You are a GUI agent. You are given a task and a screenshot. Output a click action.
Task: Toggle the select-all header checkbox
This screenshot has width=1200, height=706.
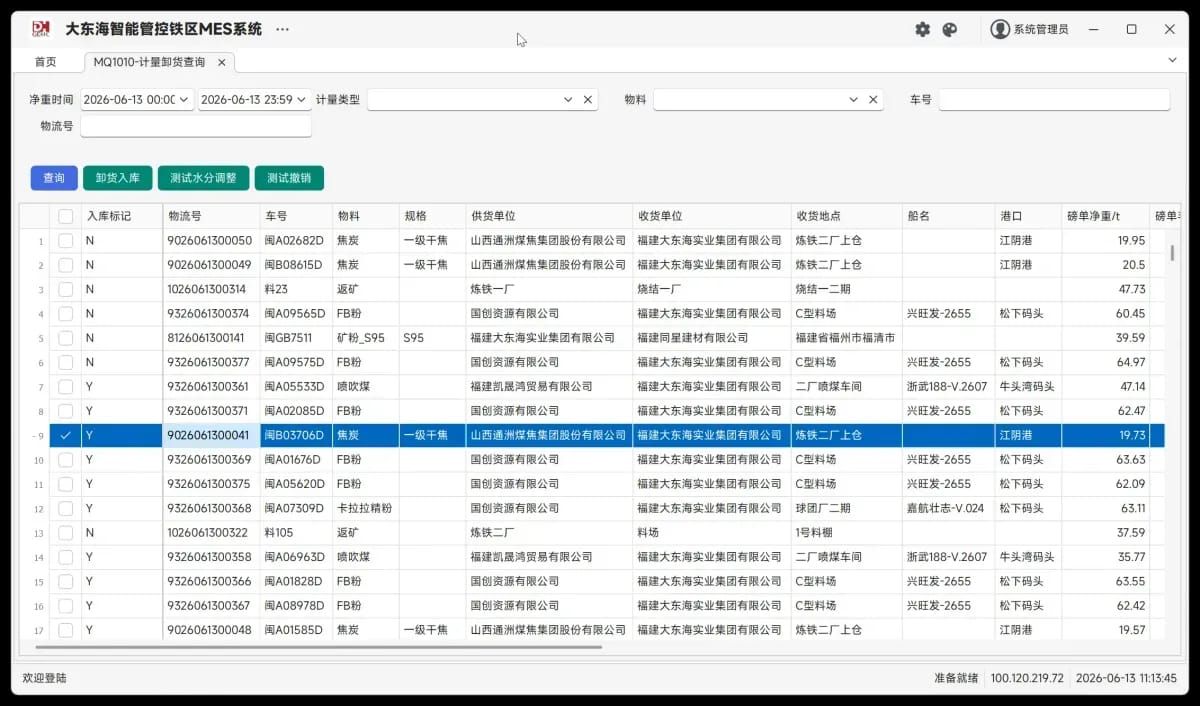tap(65, 216)
